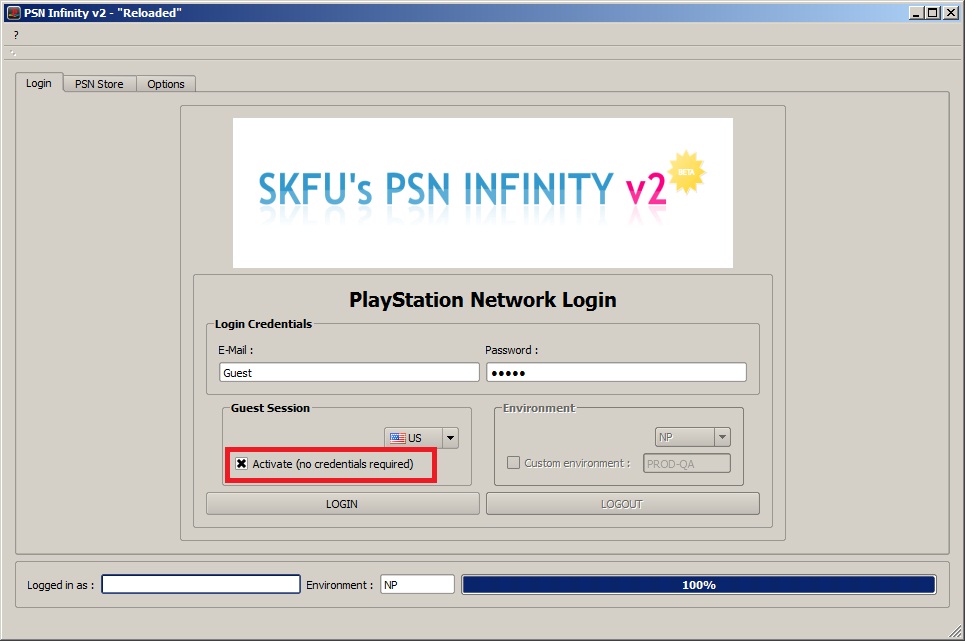Click the LOGIN button
The width and height of the screenshot is (965, 641).
click(x=342, y=504)
